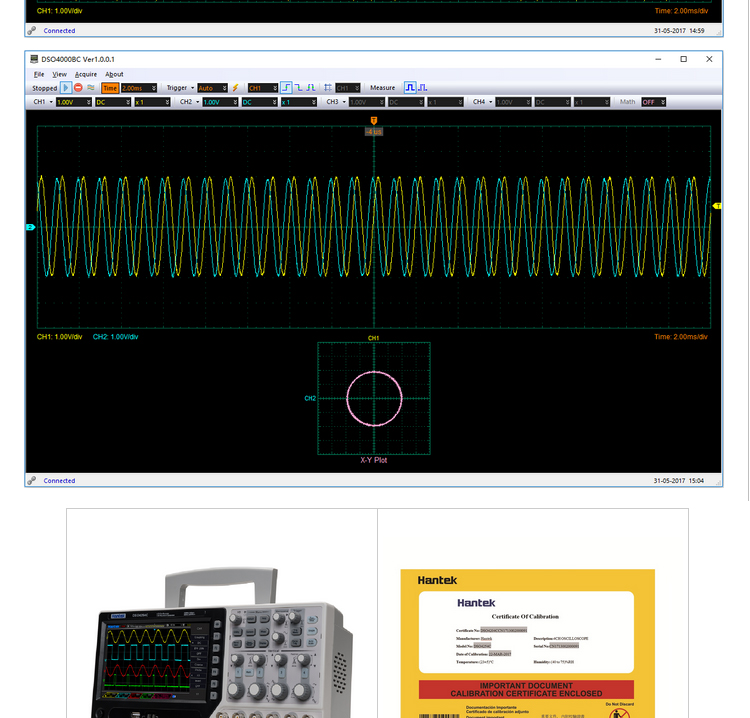The height and width of the screenshot is (718, 750).
Task: Open the trigger mode Auto dropdown
Action: tap(212, 88)
